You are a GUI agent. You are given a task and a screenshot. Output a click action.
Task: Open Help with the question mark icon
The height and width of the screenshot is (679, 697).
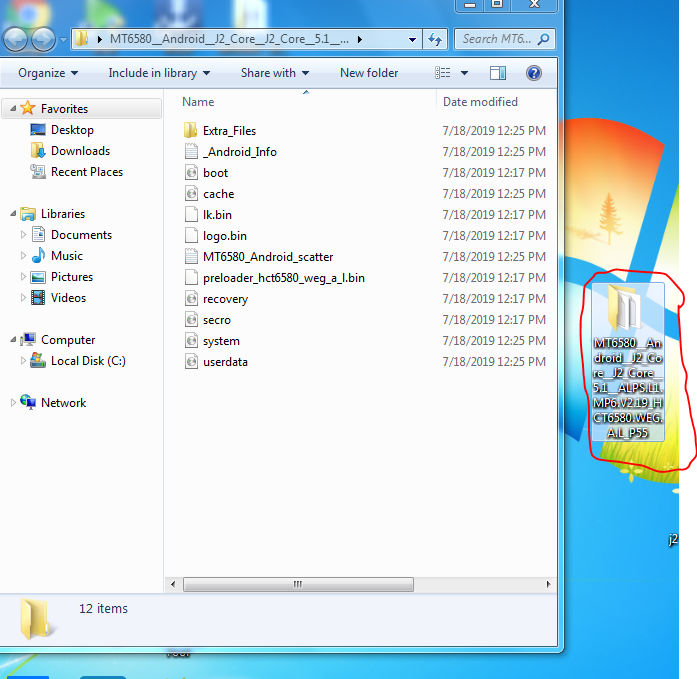tap(533, 73)
